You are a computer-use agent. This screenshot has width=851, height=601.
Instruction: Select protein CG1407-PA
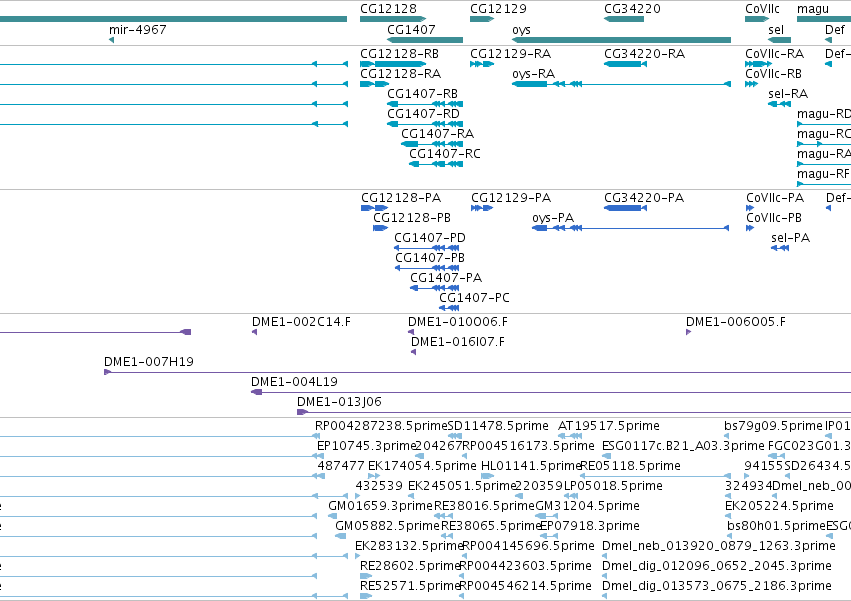[x=435, y=288]
